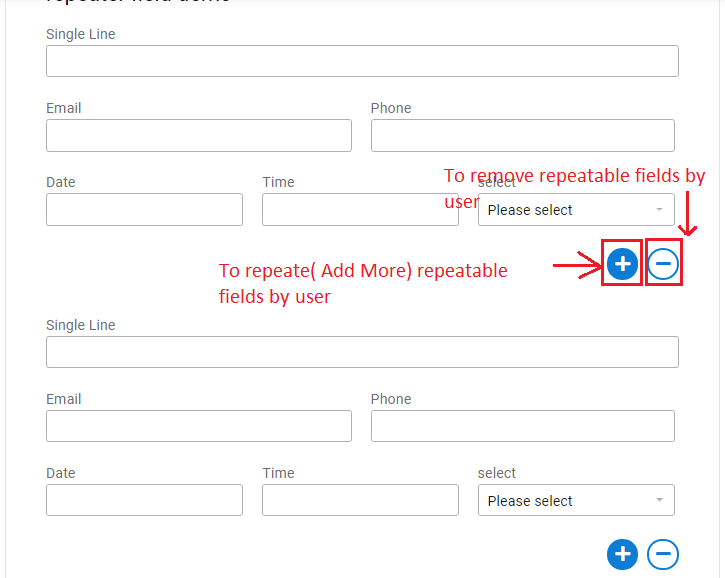Click the Phone input in the first group
Image resolution: width=725 pixels, height=578 pixels.
tap(522, 136)
